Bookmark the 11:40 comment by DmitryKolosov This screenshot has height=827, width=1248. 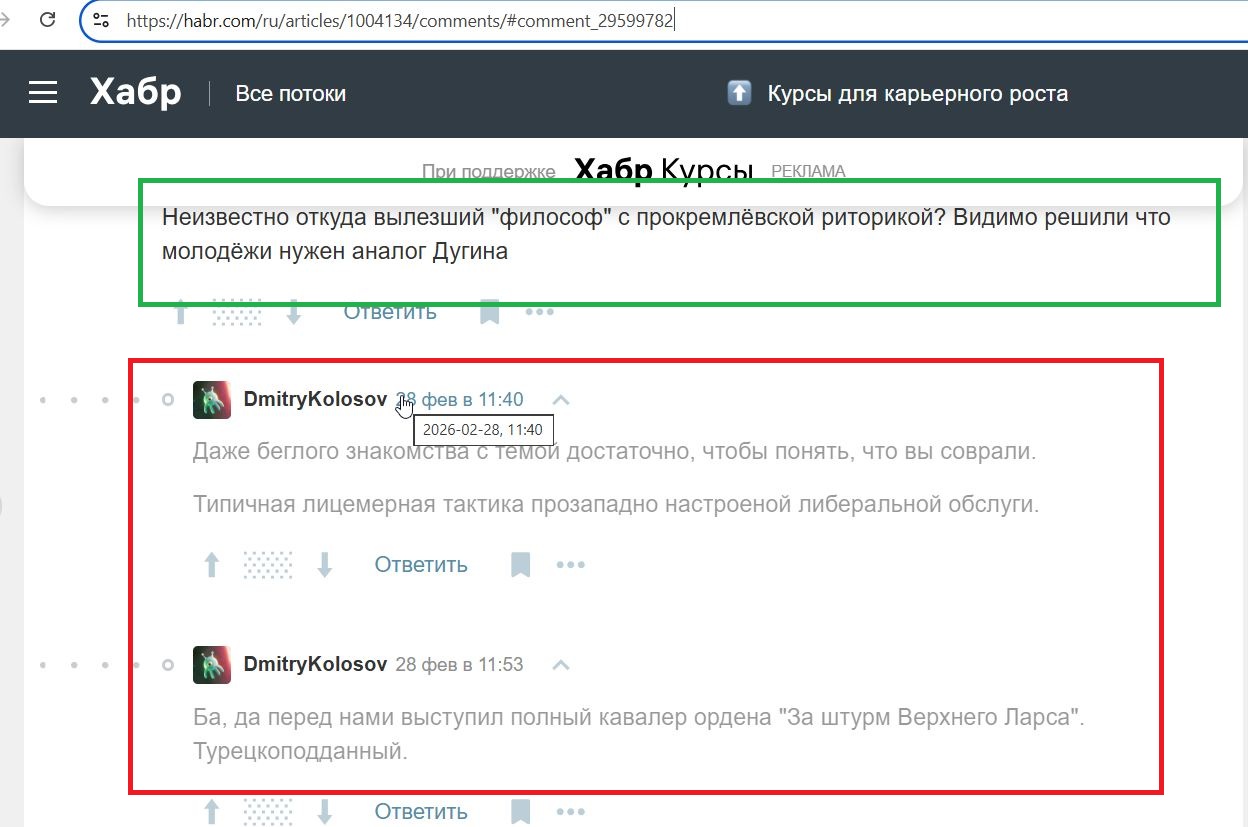point(520,565)
